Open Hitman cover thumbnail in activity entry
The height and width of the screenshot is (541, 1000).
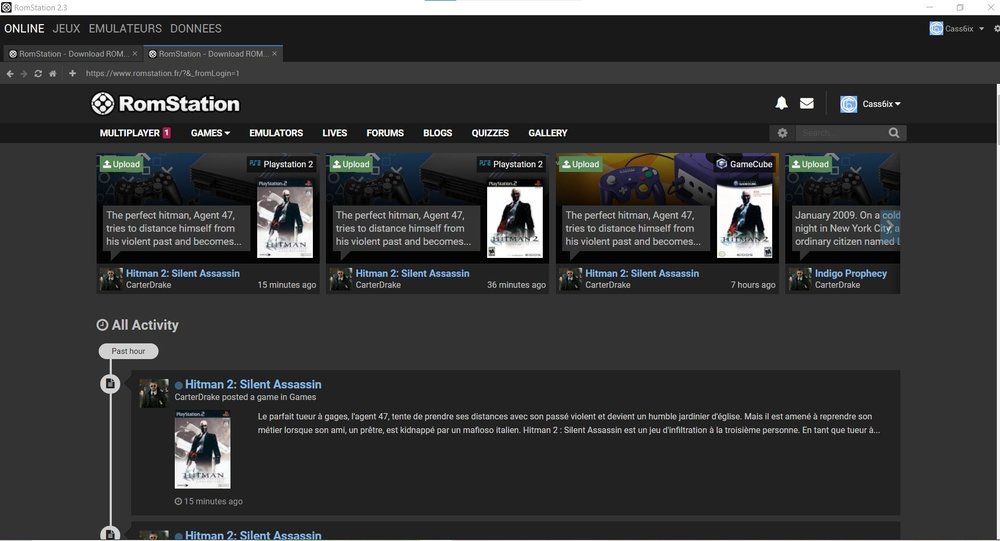203,450
